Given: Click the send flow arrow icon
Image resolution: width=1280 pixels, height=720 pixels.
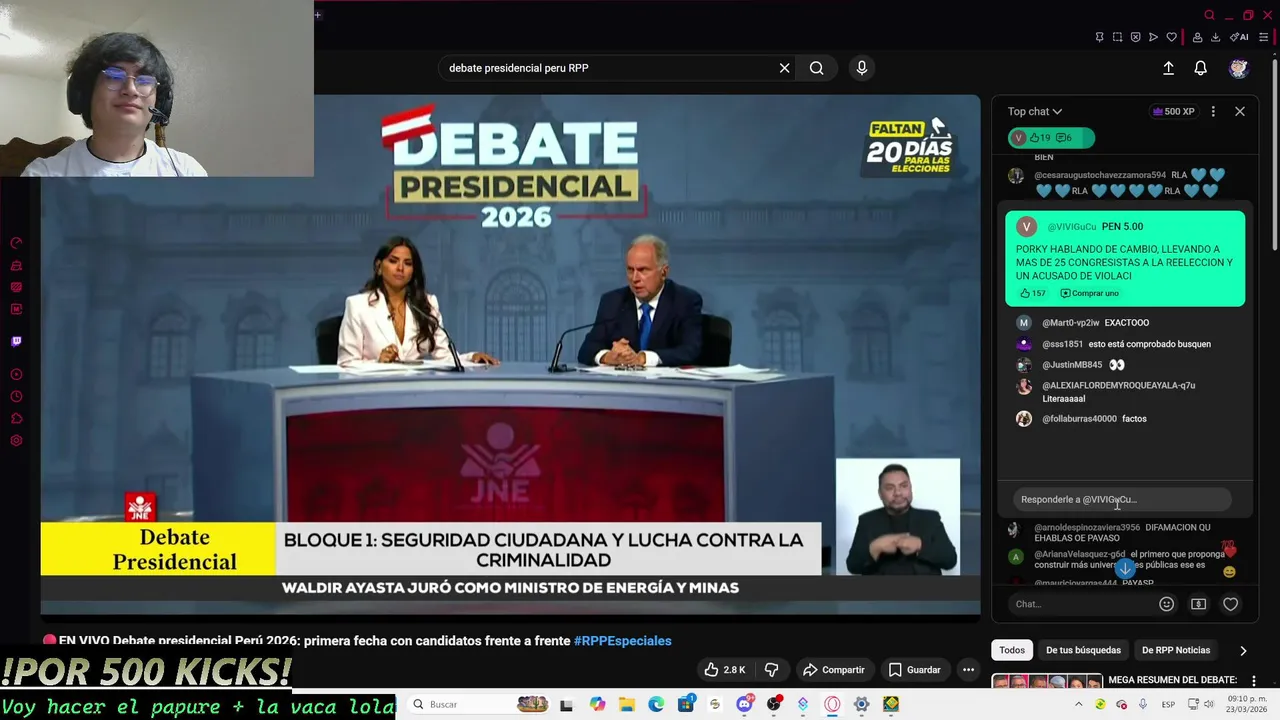Looking at the screenshot, I should 1153,37.
